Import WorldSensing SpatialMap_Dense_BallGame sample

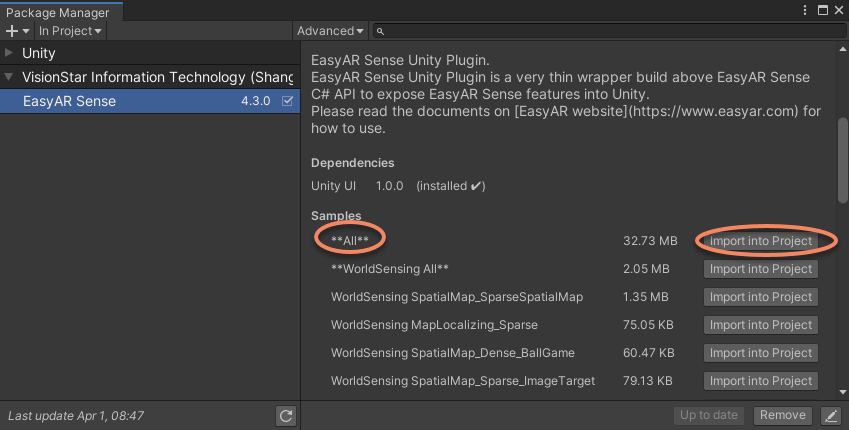click(761, 353)
